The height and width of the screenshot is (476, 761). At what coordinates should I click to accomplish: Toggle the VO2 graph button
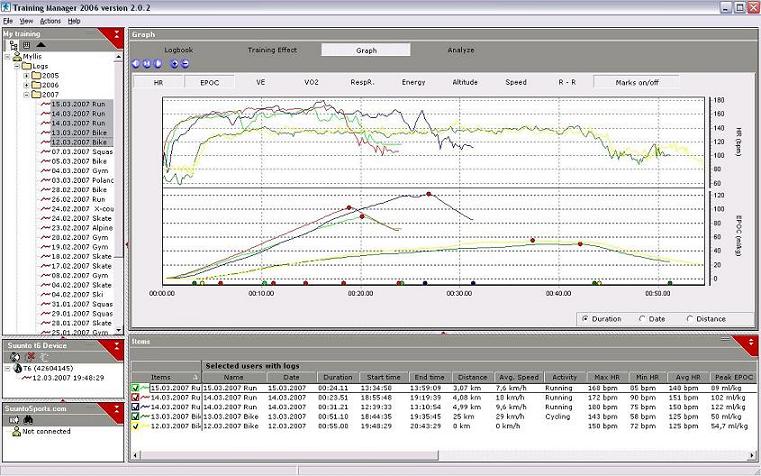click(311, 82)
